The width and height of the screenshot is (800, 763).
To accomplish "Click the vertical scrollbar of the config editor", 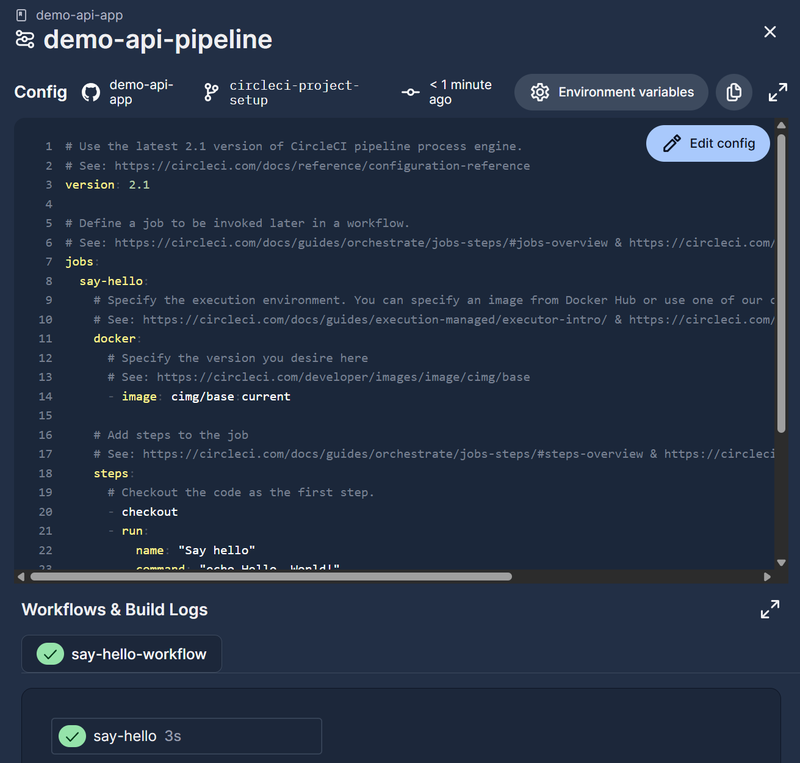I will 781,280.
